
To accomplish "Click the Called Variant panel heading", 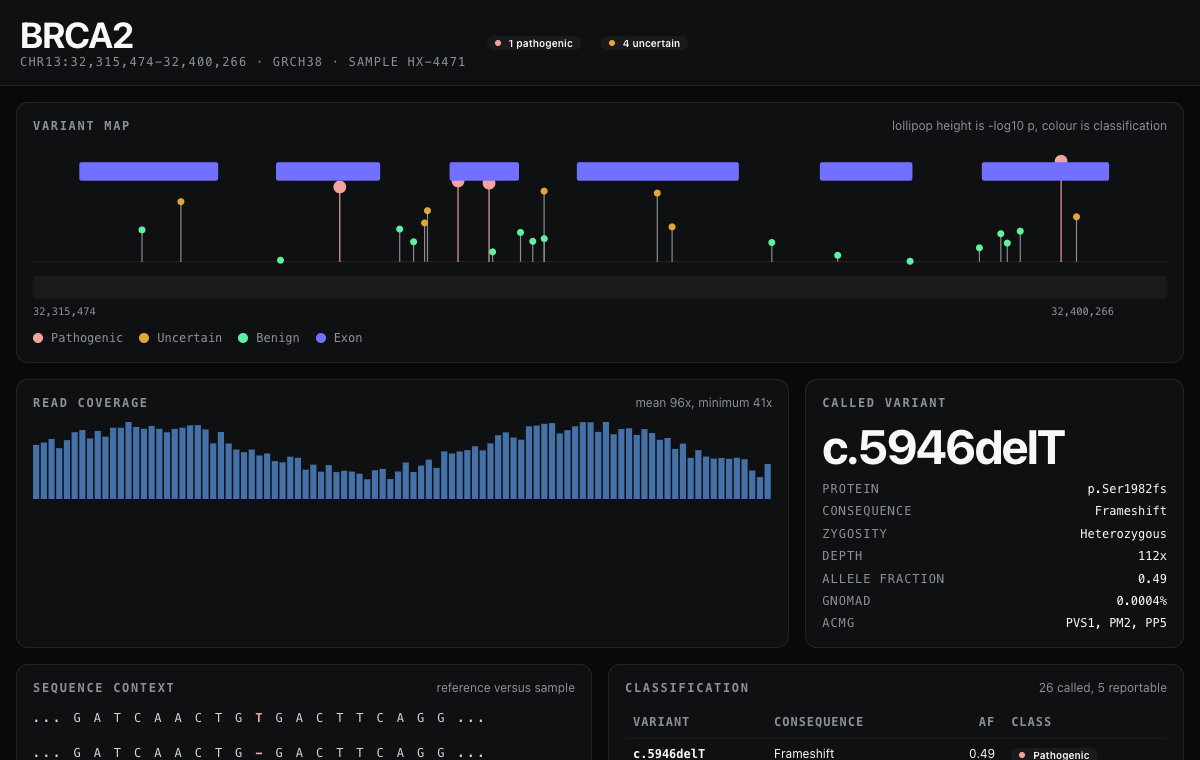I will (883, 403).
